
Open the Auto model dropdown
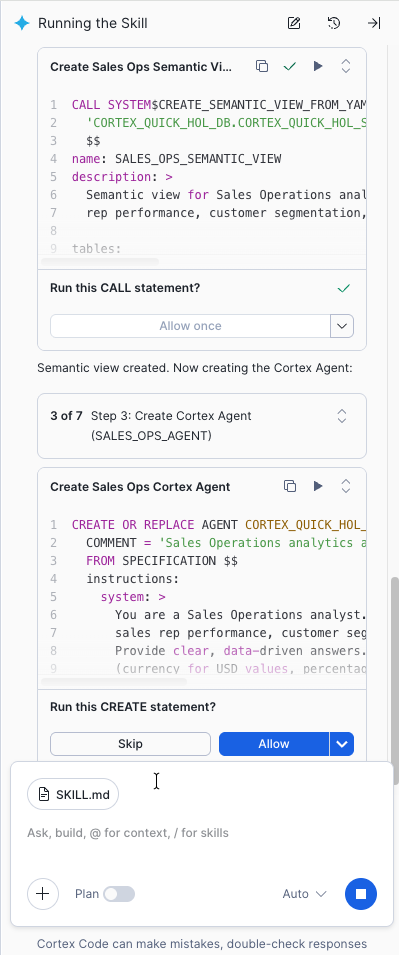click(305, 894)
